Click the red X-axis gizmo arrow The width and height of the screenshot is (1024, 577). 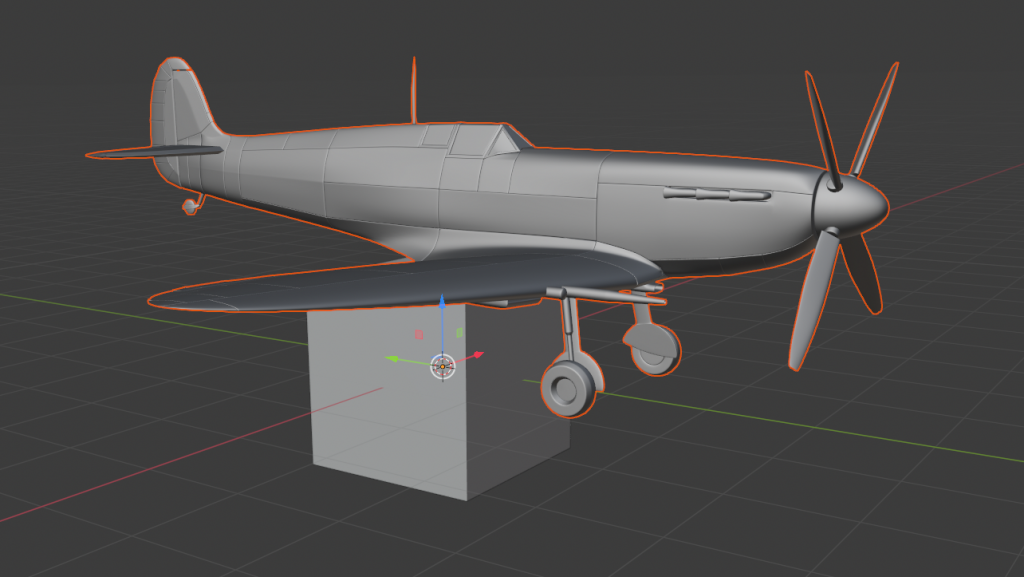[x=478, y=354]
